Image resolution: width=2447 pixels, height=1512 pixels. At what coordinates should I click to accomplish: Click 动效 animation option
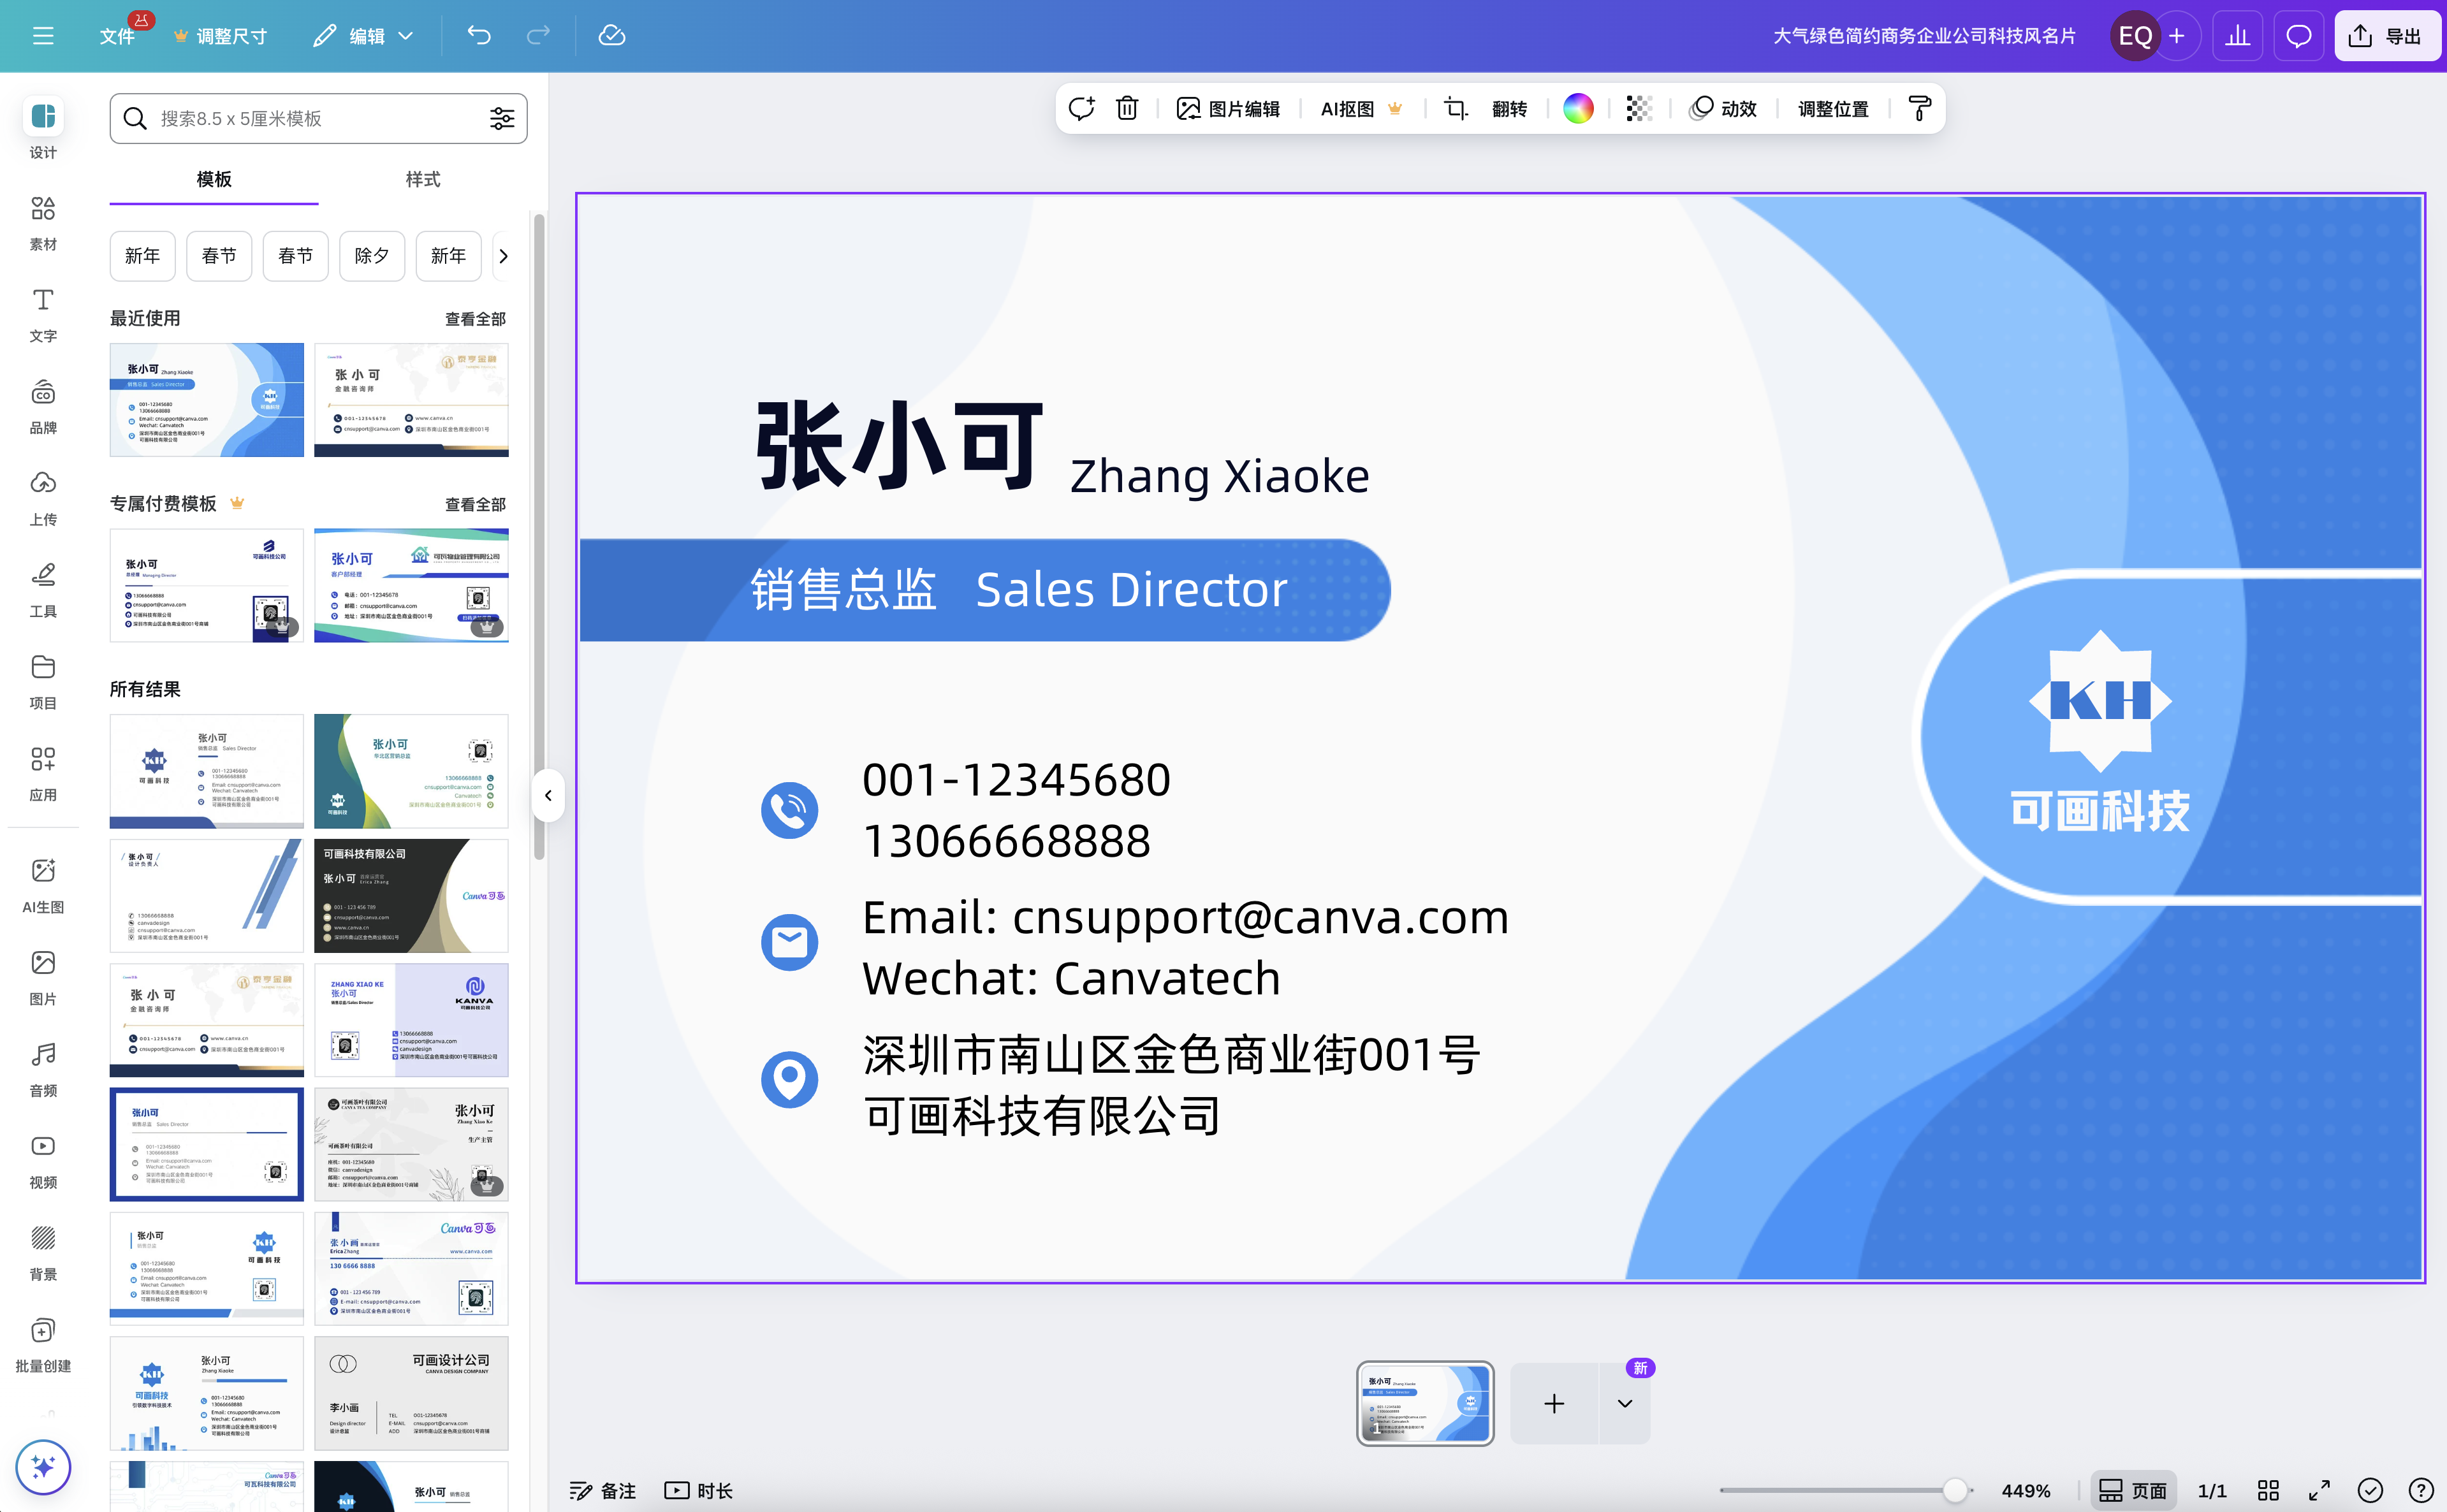point(1723,108)
